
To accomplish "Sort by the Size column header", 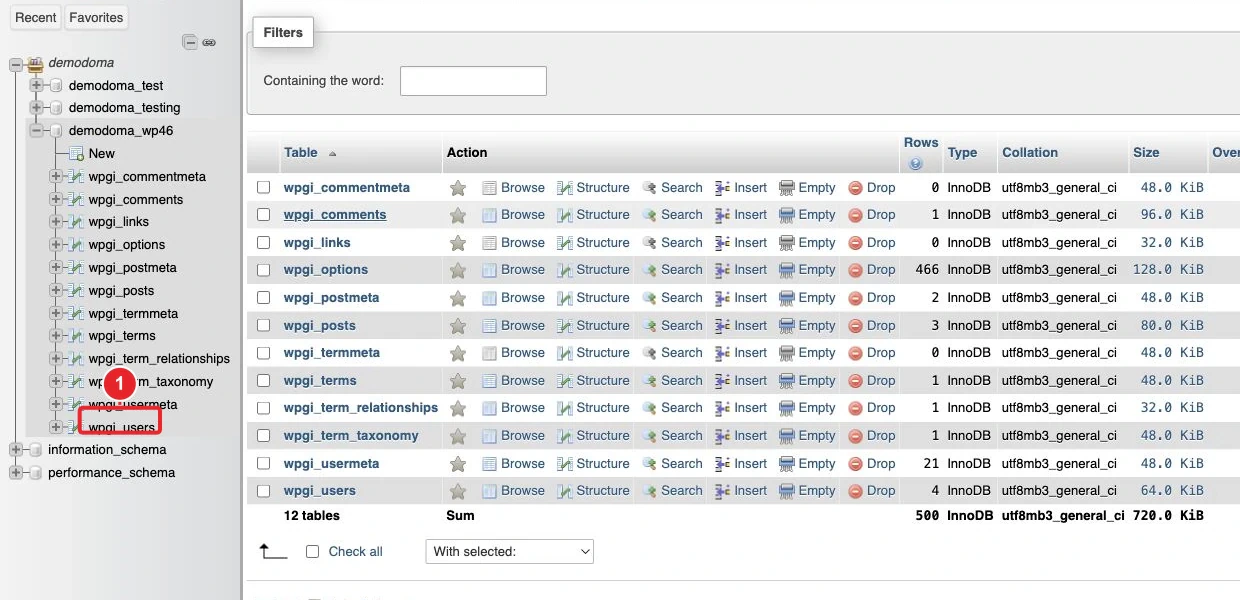I will coord(1146,153).
